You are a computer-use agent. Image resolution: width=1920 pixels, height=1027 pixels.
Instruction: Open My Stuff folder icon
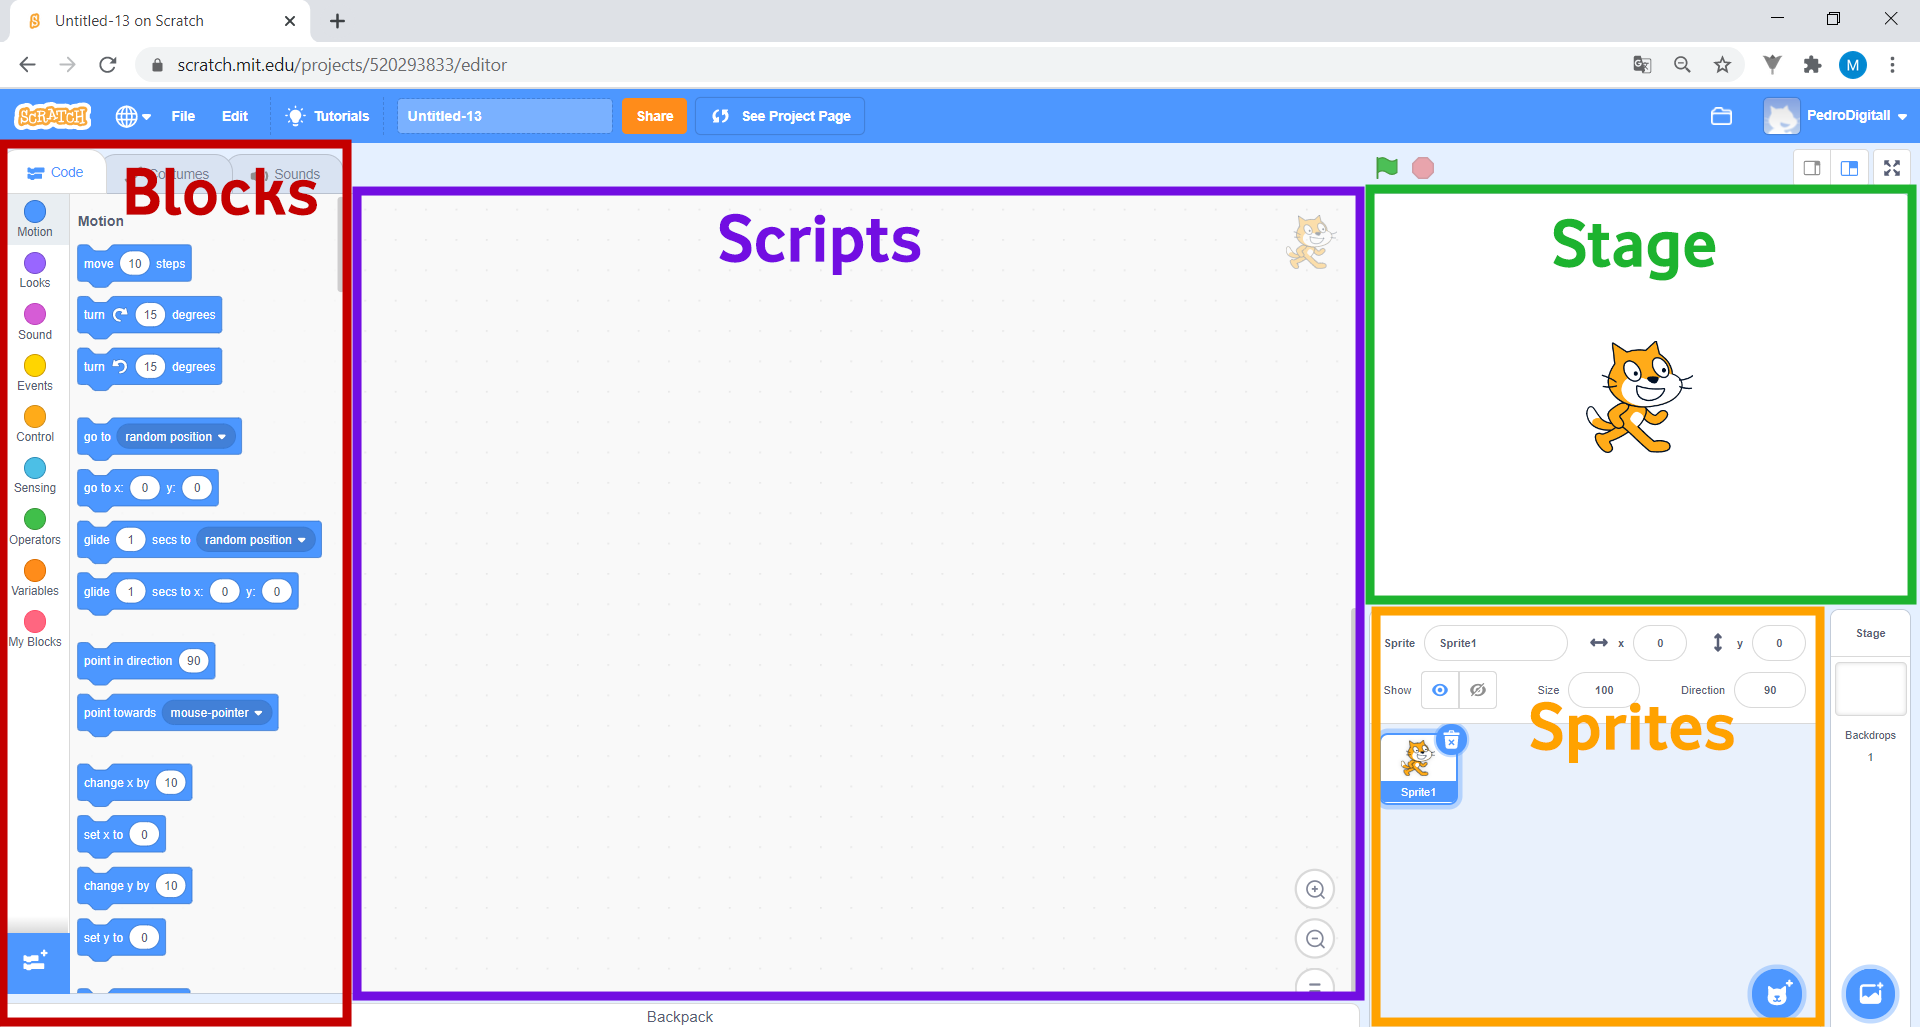1721,116
